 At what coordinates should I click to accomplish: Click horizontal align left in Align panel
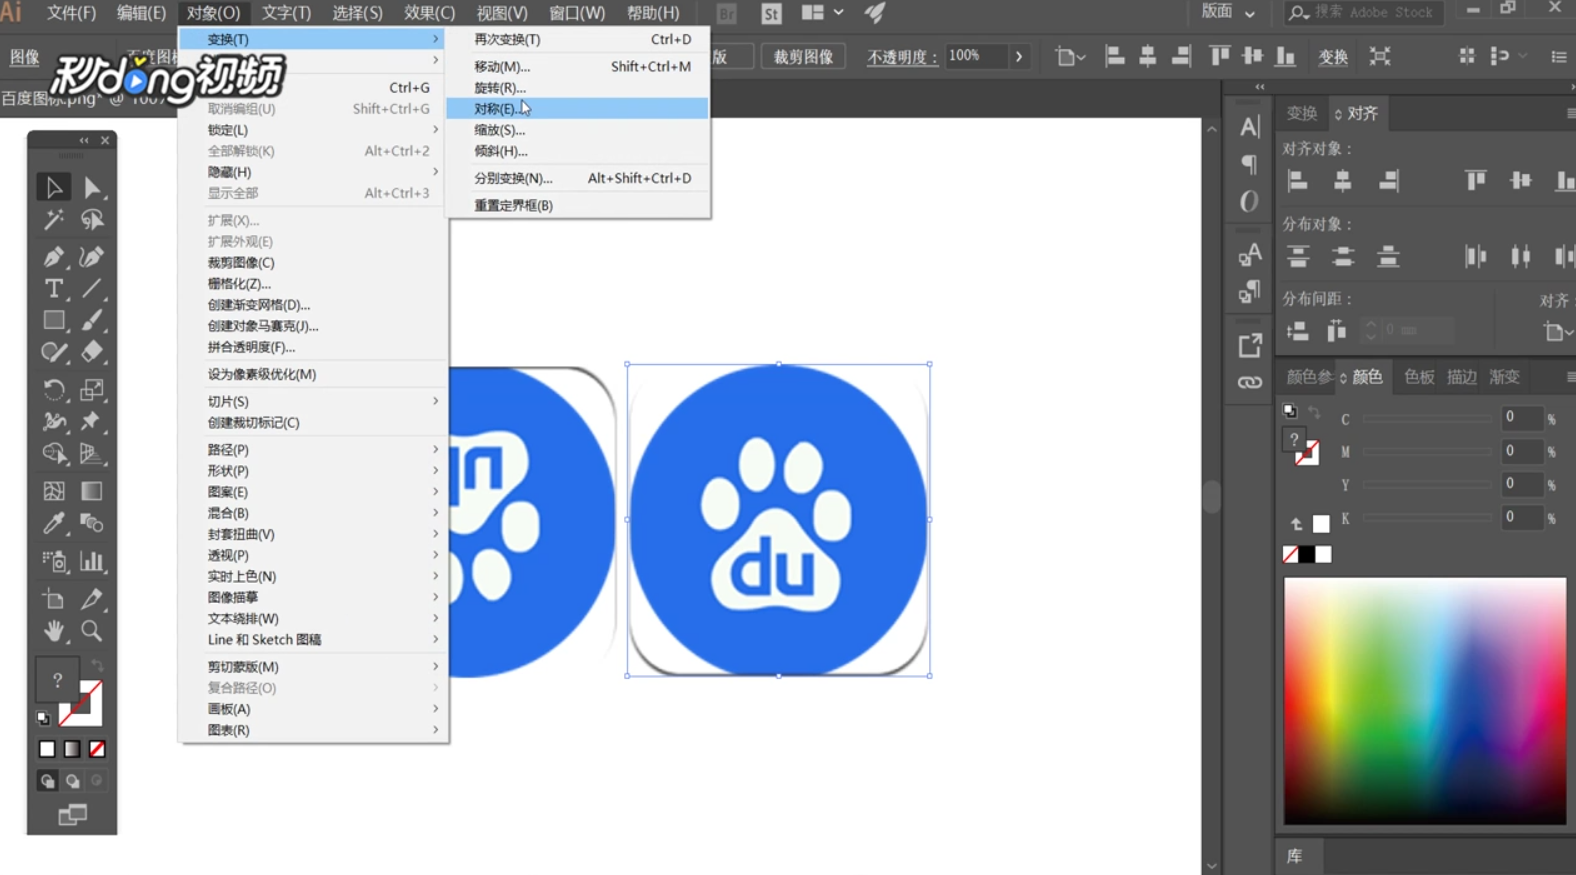pyautogui.click(x=1298, y=181)
